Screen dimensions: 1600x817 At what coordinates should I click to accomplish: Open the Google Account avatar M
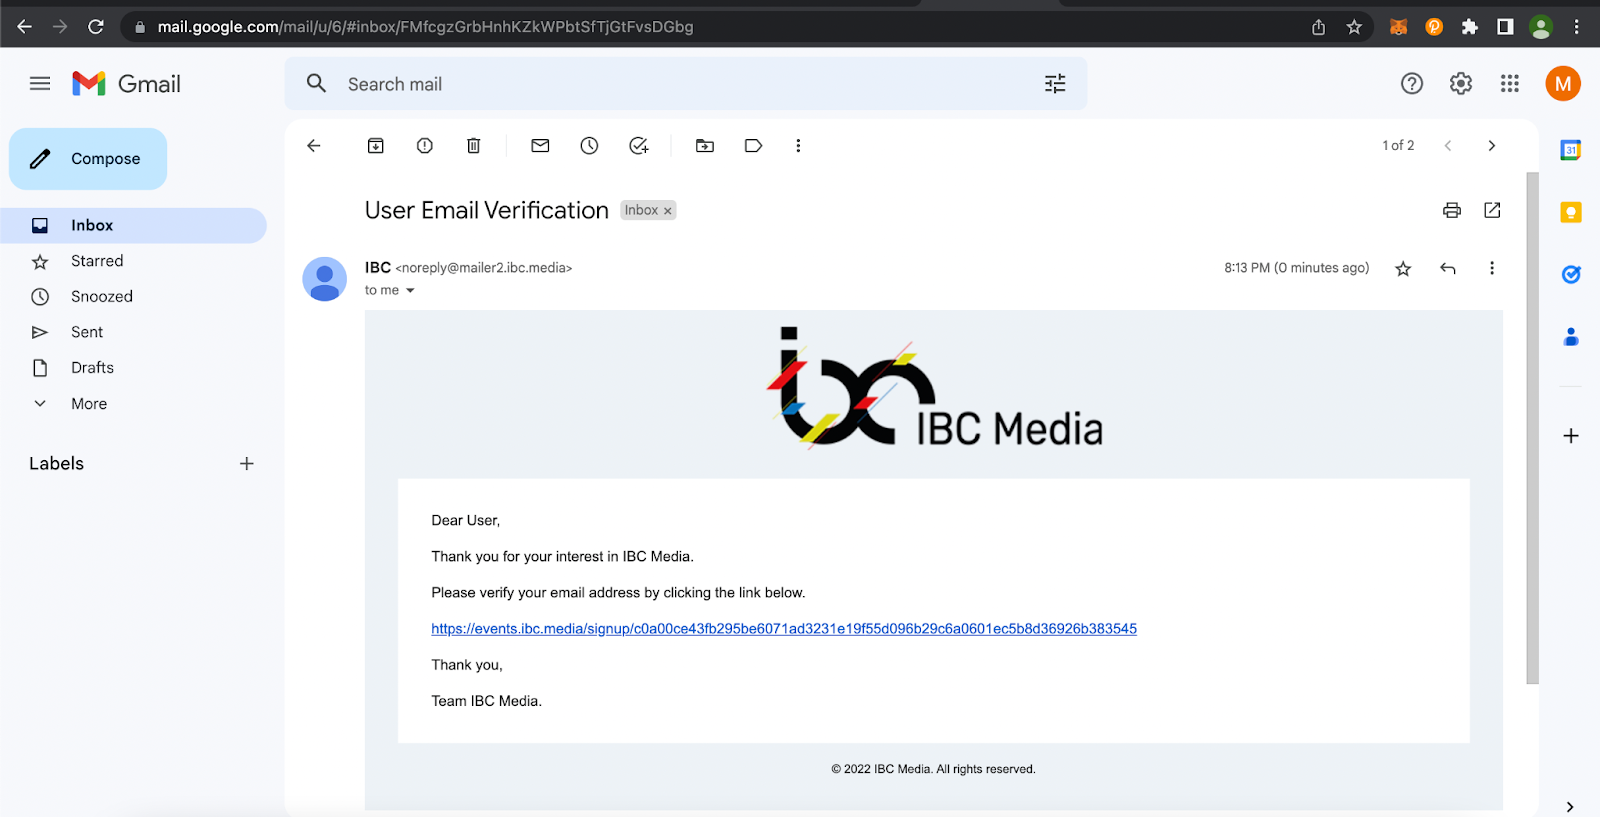(1563, 84)
